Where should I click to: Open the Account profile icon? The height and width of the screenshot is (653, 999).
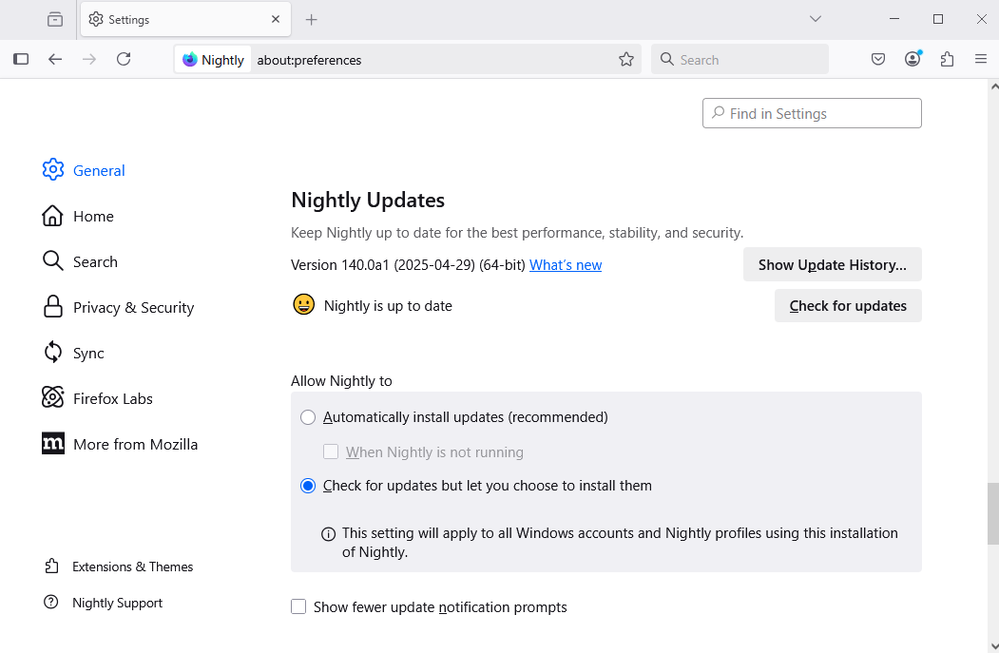(912, 60)
